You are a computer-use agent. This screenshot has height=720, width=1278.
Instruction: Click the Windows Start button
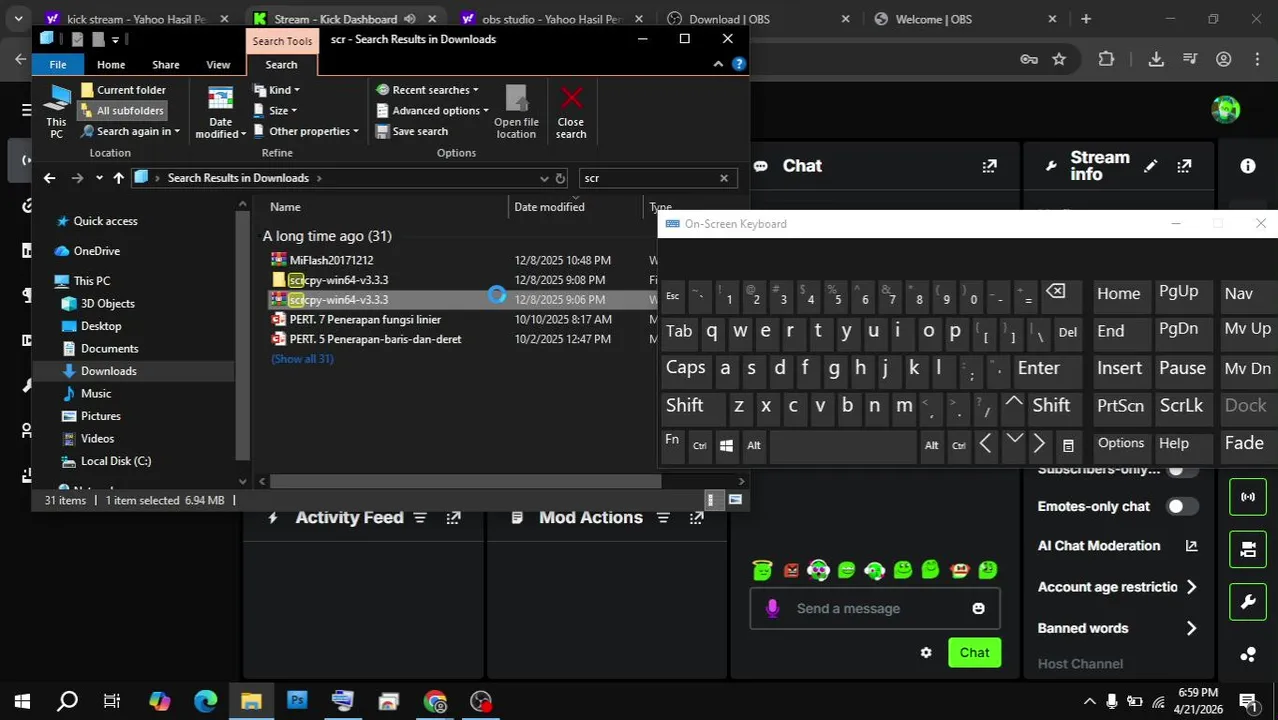tap(22, 701)
